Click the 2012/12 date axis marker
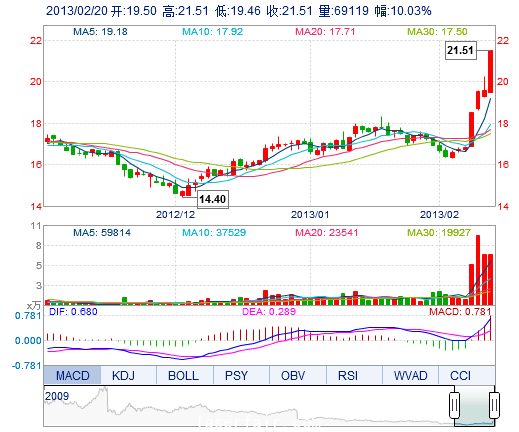 [x=175, y=215]
